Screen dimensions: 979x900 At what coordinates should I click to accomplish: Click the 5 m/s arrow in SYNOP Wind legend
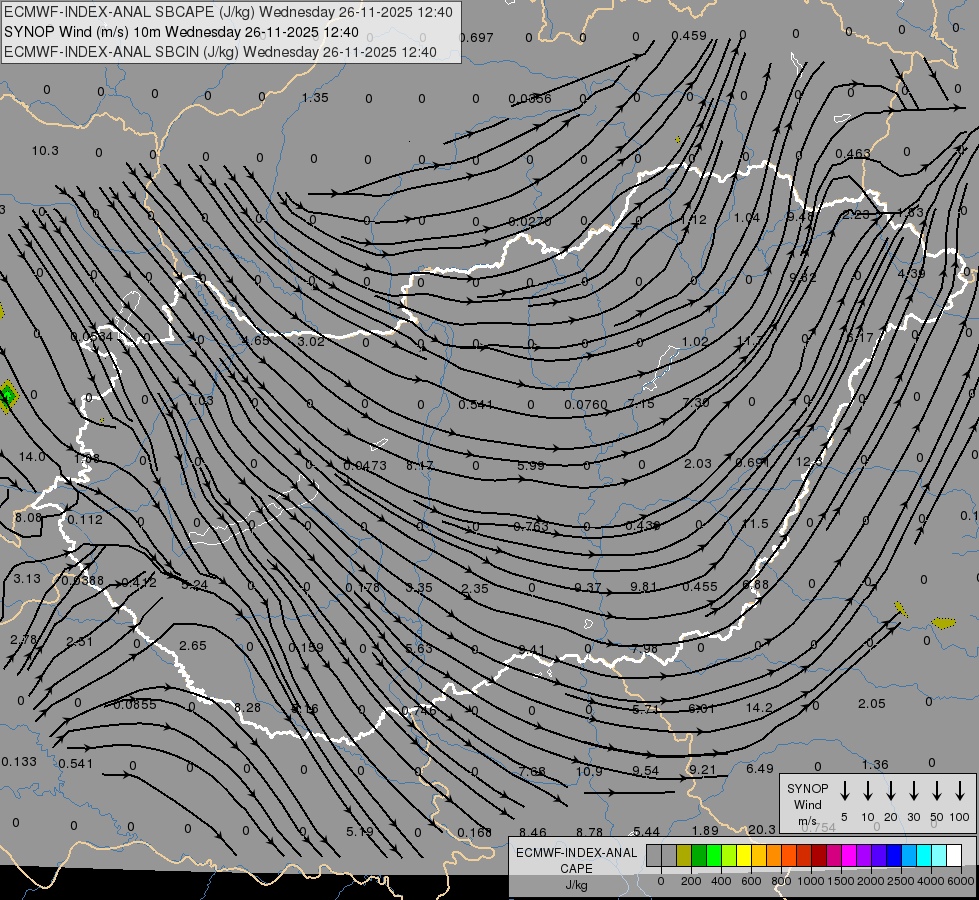tap(845, 791)
